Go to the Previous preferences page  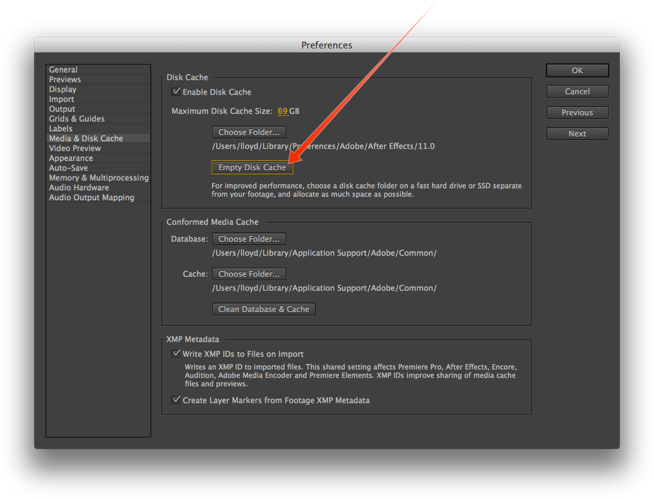577,113
